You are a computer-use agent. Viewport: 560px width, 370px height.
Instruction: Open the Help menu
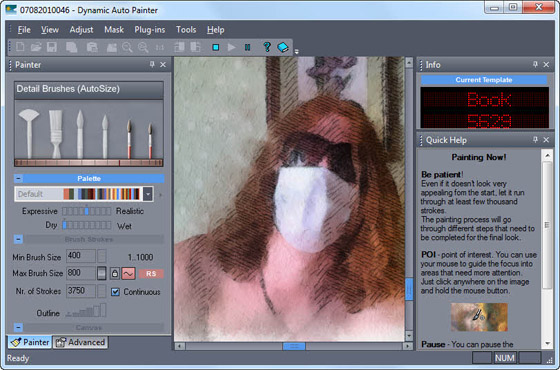[215, 30]
